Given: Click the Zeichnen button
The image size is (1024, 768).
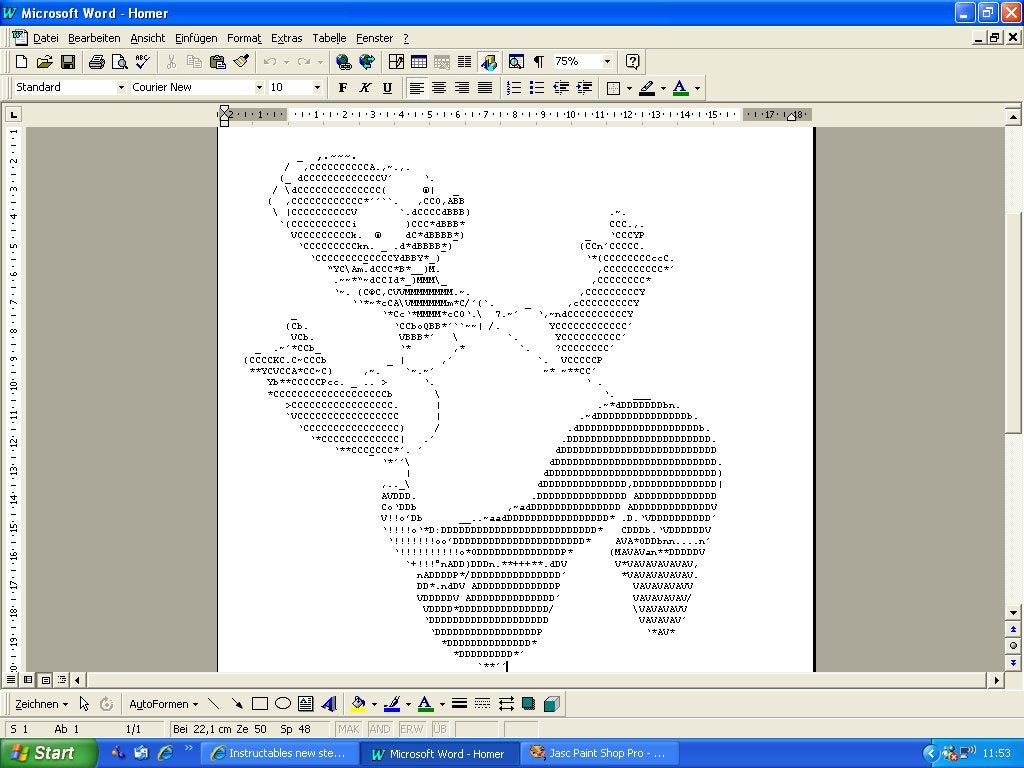Looking at the screenshot, I should click(x=41, y=704).
